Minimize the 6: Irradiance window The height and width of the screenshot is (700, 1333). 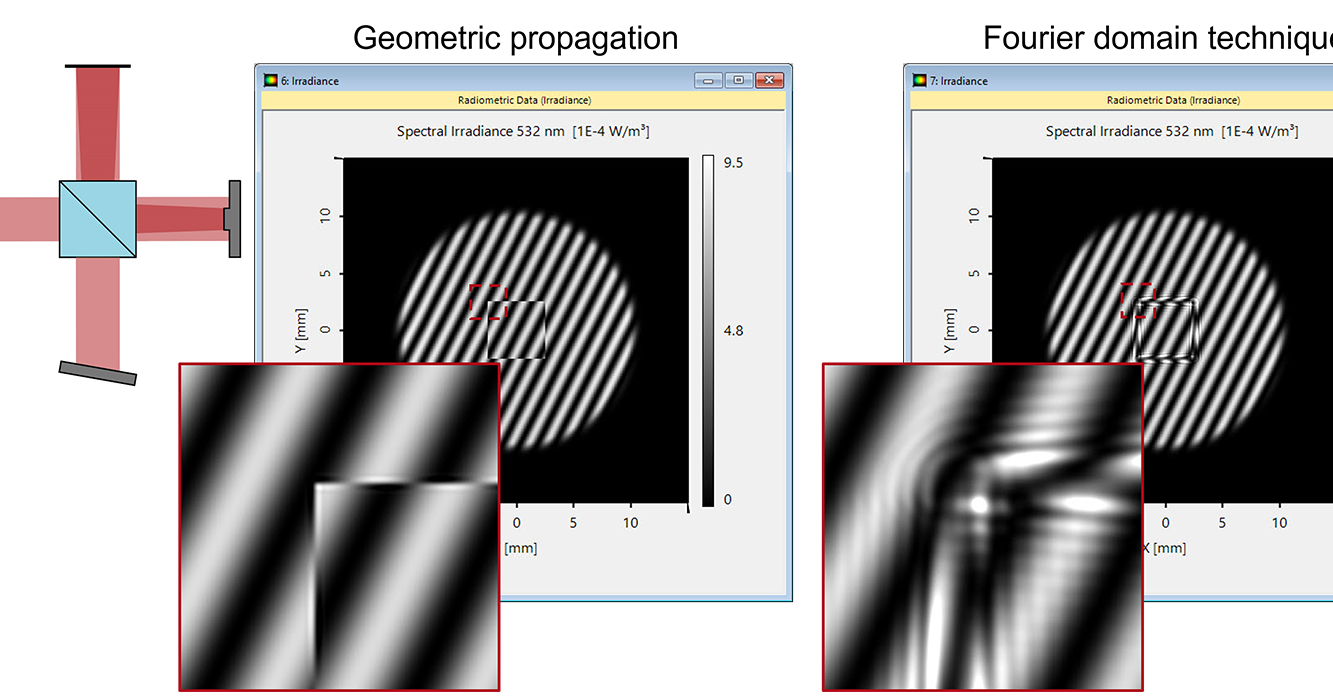click(709, 81)
